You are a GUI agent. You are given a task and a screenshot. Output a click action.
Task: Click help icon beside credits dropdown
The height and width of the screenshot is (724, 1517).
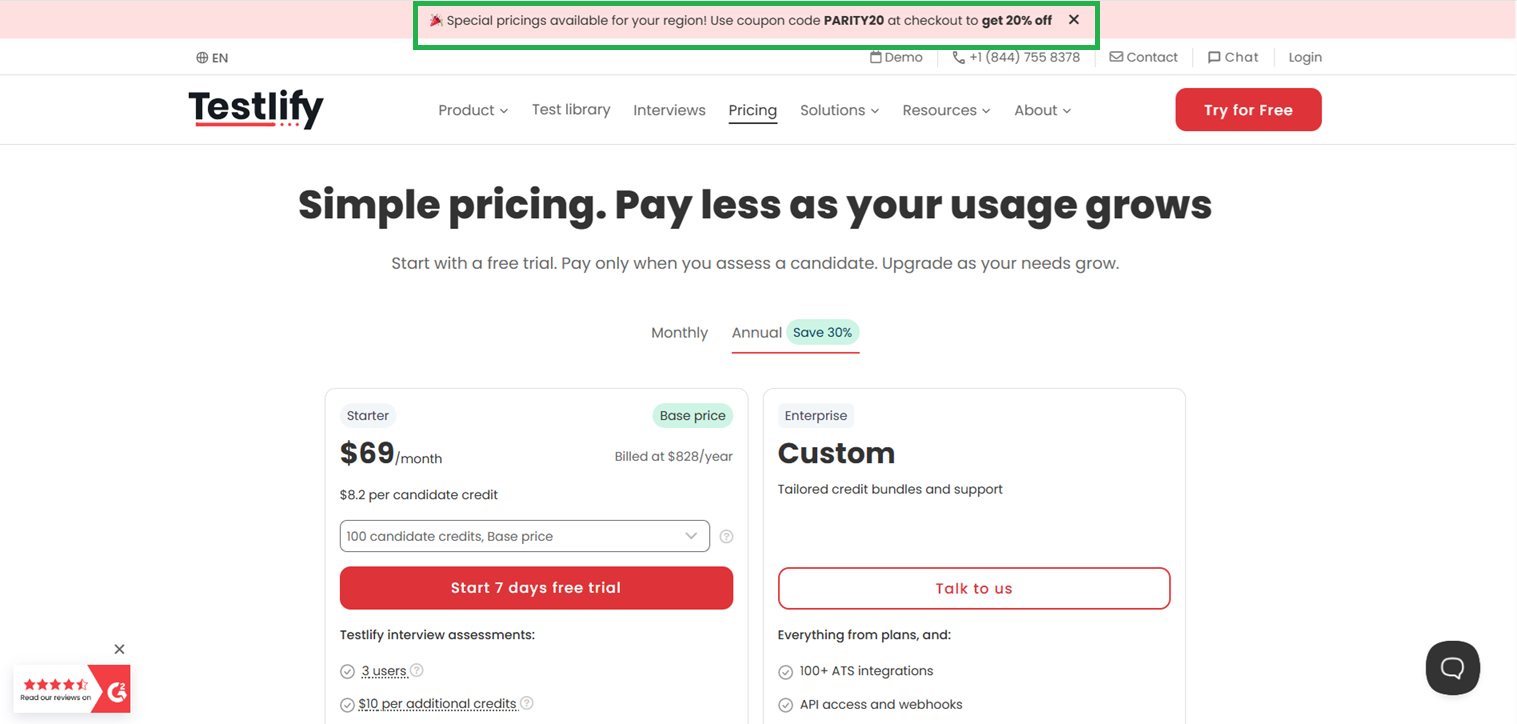tap(727, 537)
